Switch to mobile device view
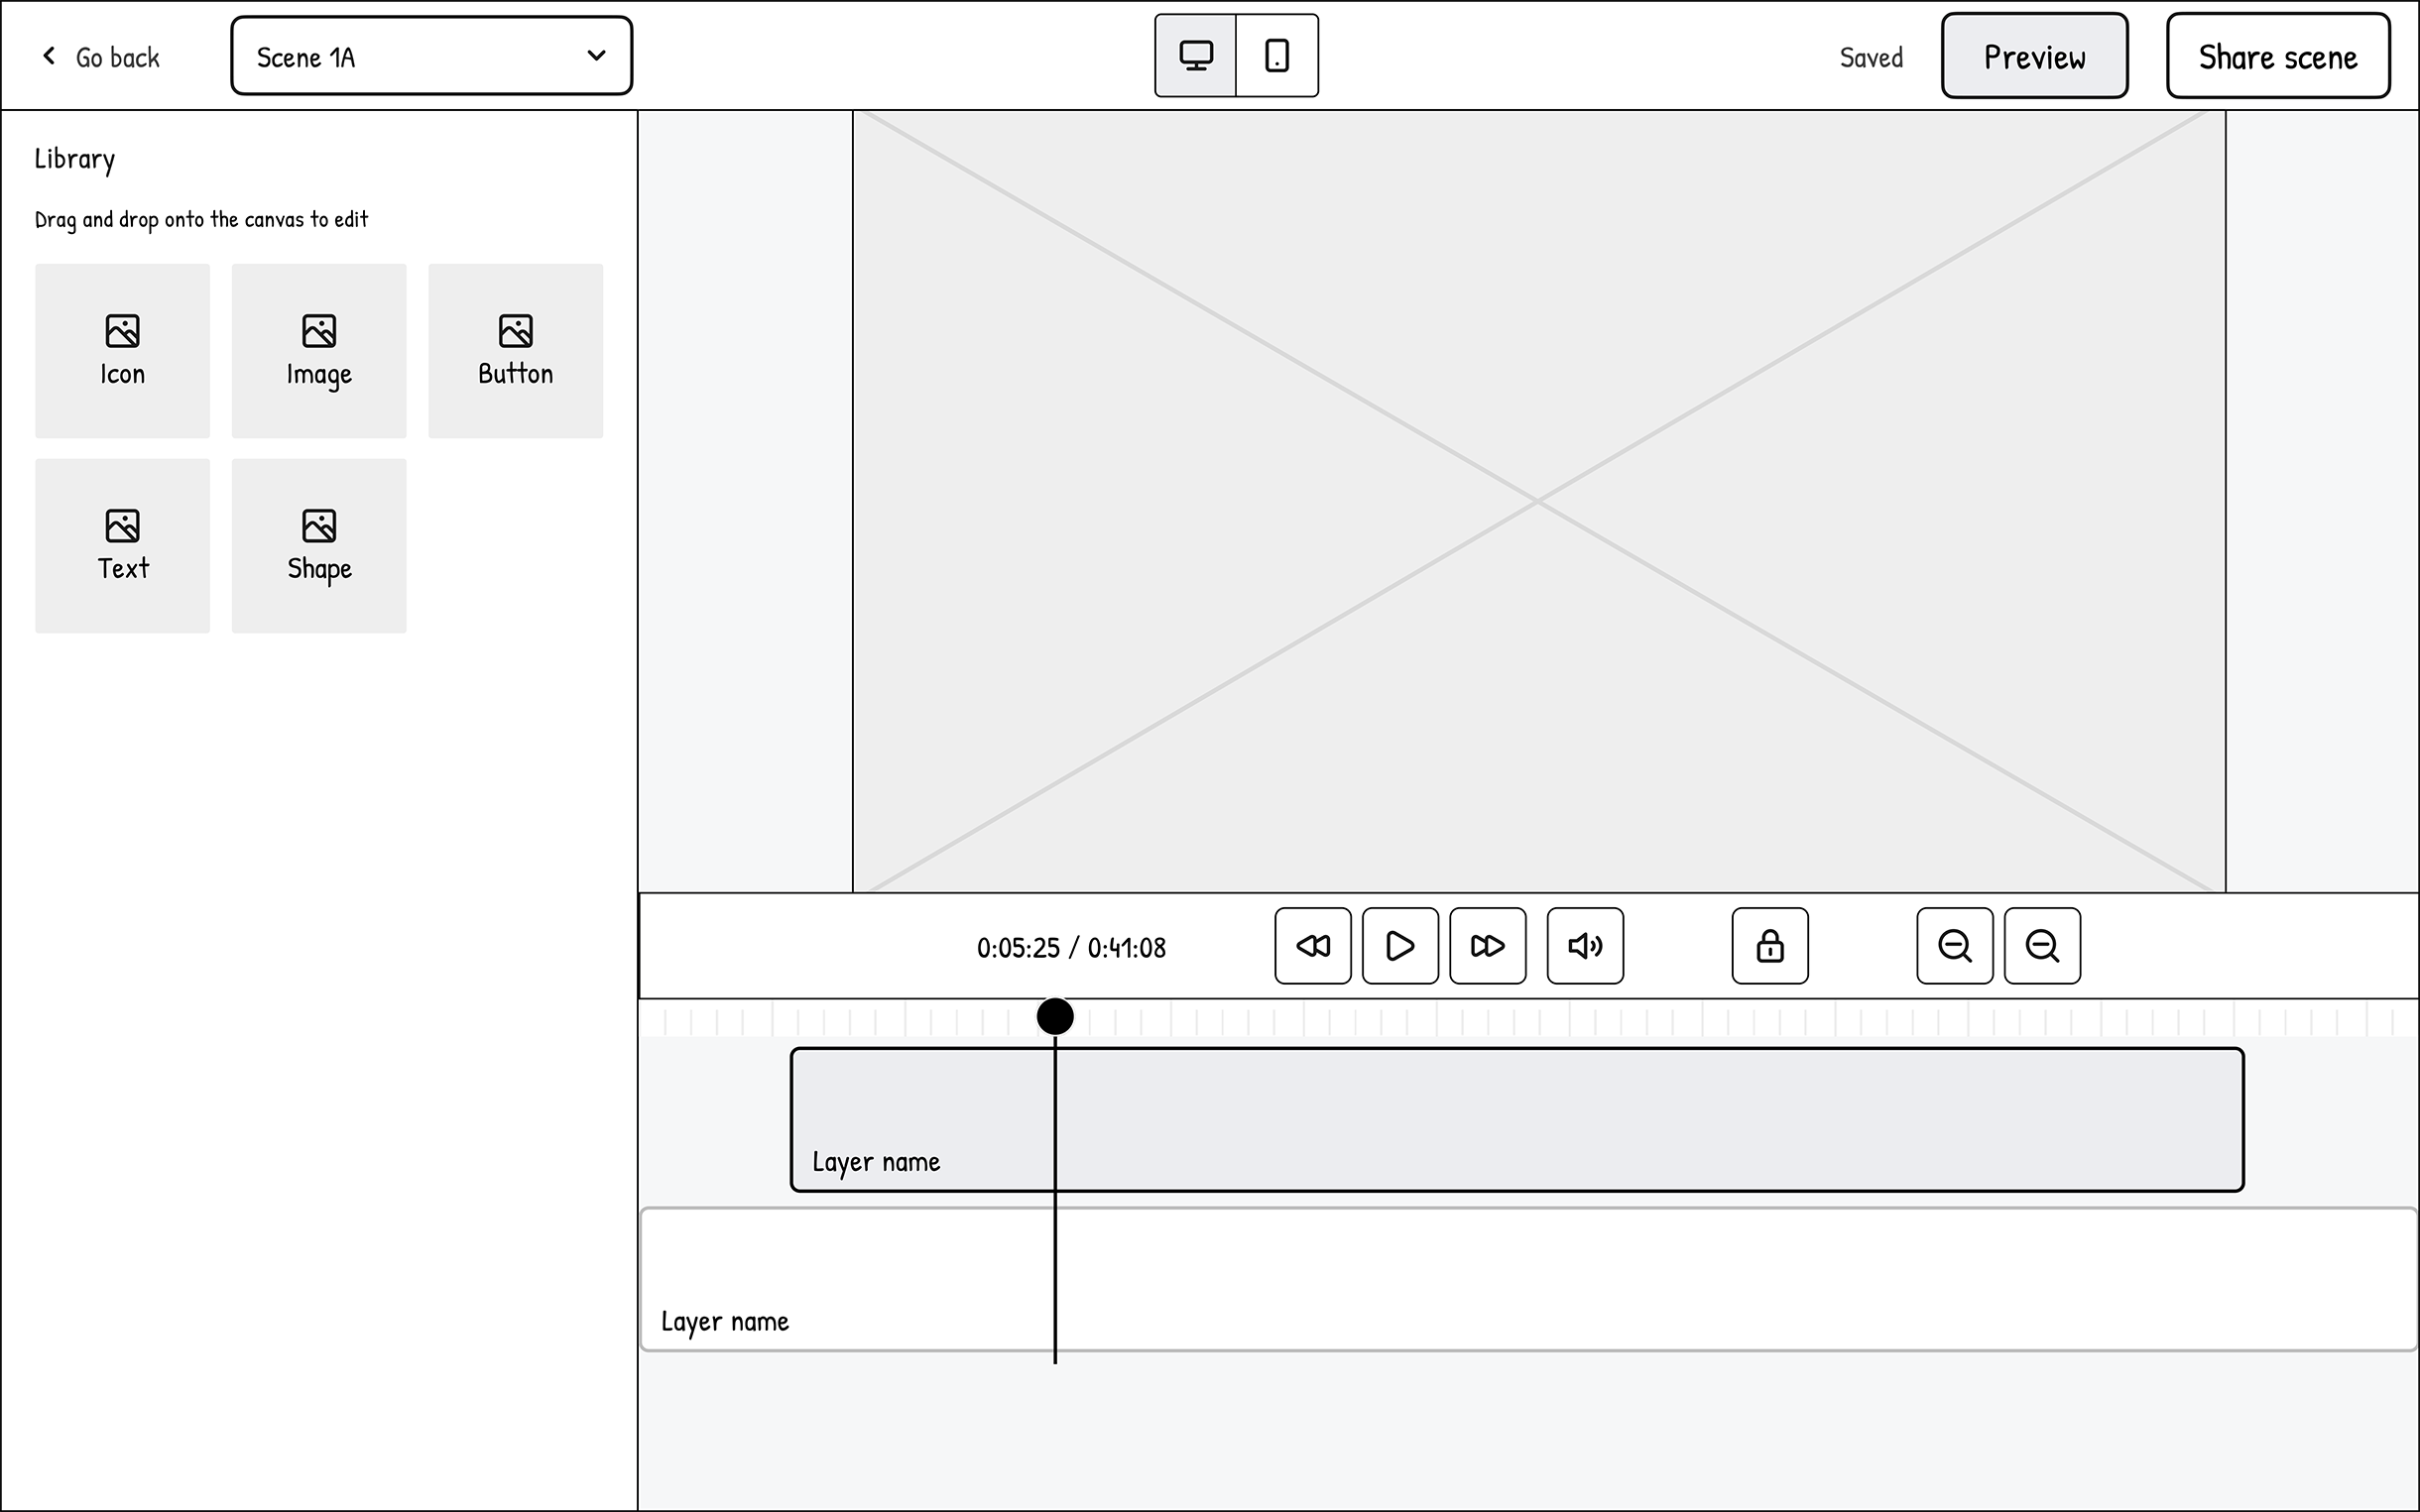The image size is (2420, 1512). [1277, 56]
